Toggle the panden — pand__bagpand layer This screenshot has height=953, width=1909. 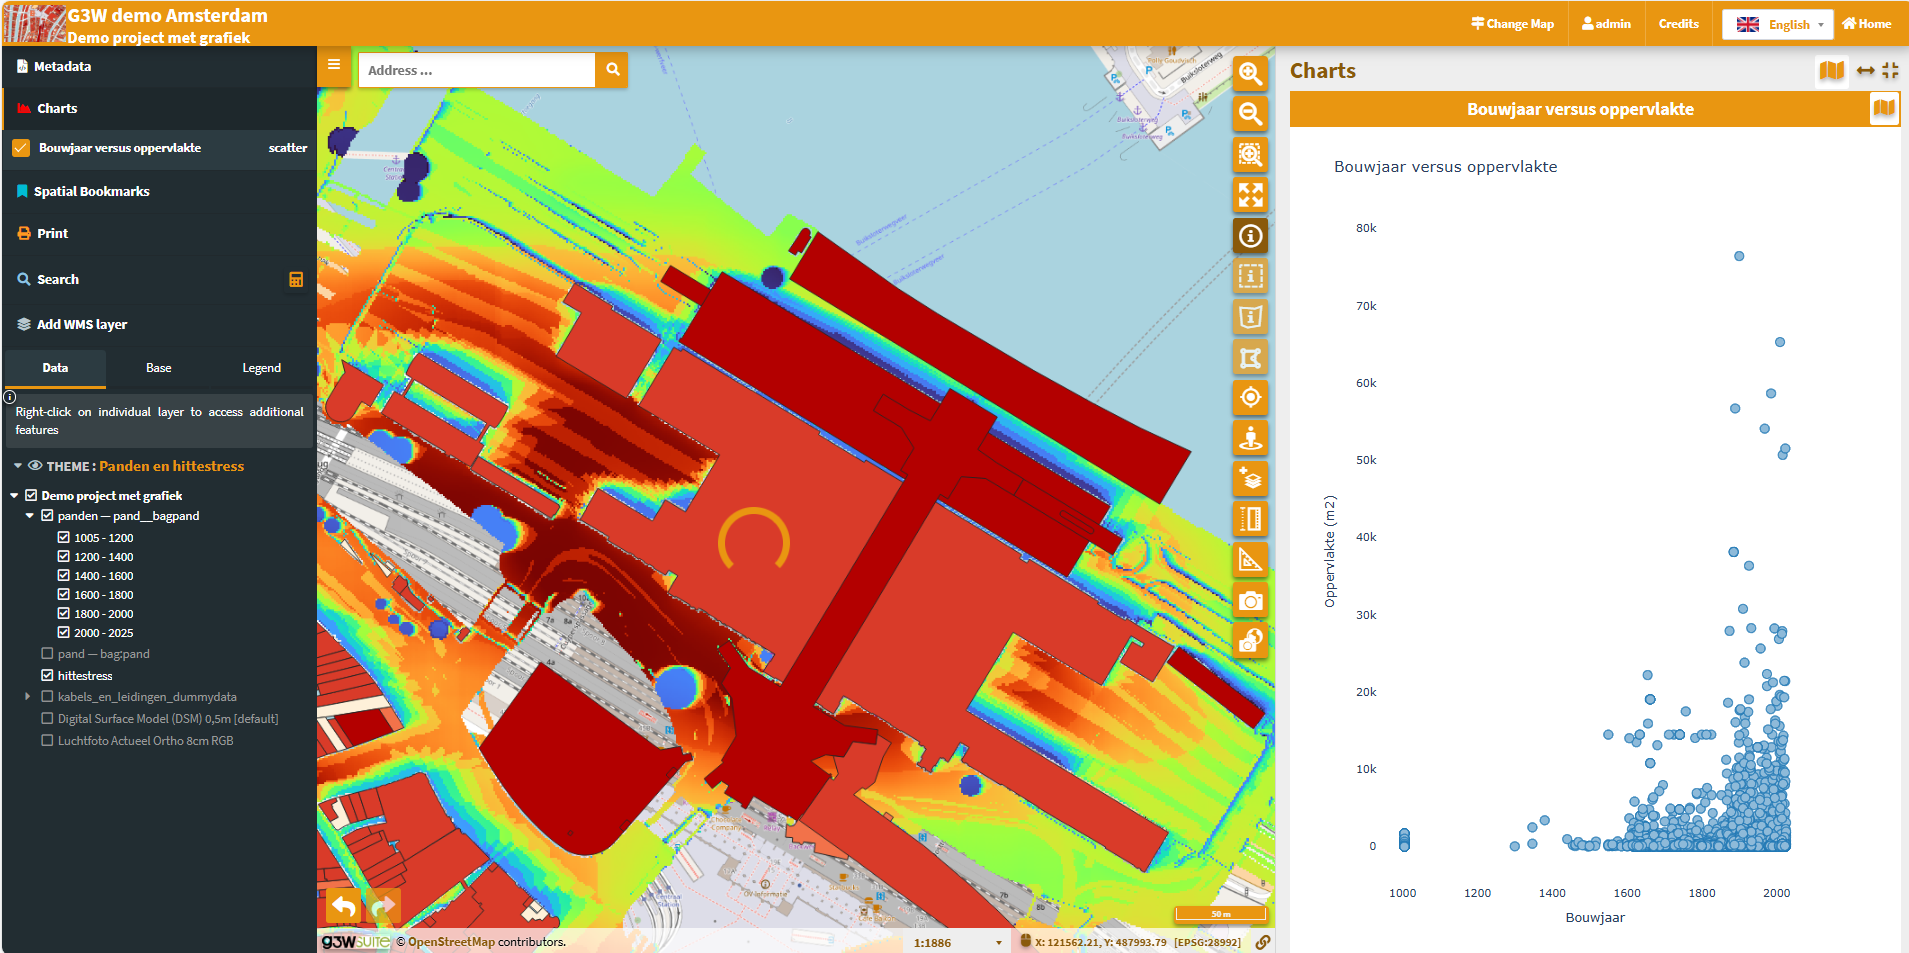tap(47, 516)
